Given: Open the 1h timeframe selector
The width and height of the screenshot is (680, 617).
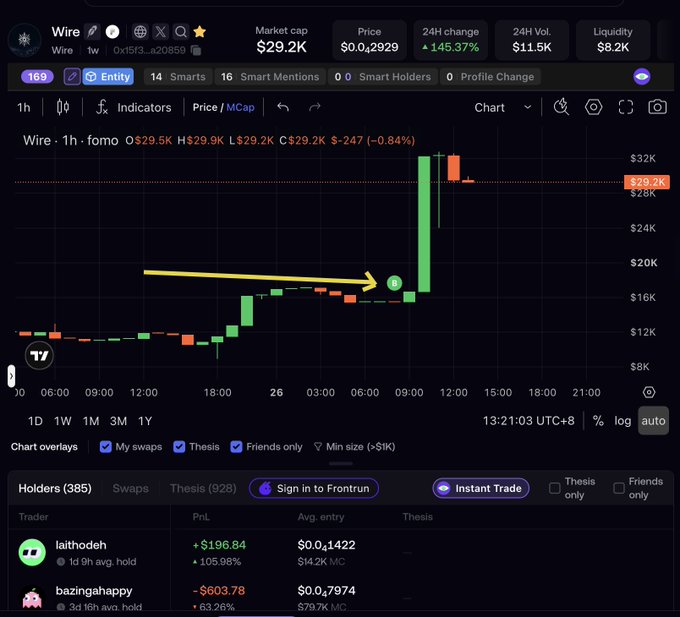Looking at the screenshot, I should pyautogui.click(x=24, y=108).
